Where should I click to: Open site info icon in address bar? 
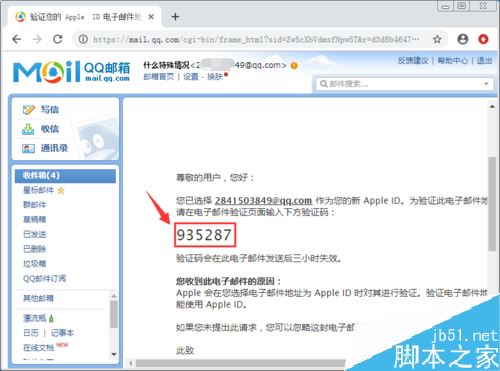83,39
